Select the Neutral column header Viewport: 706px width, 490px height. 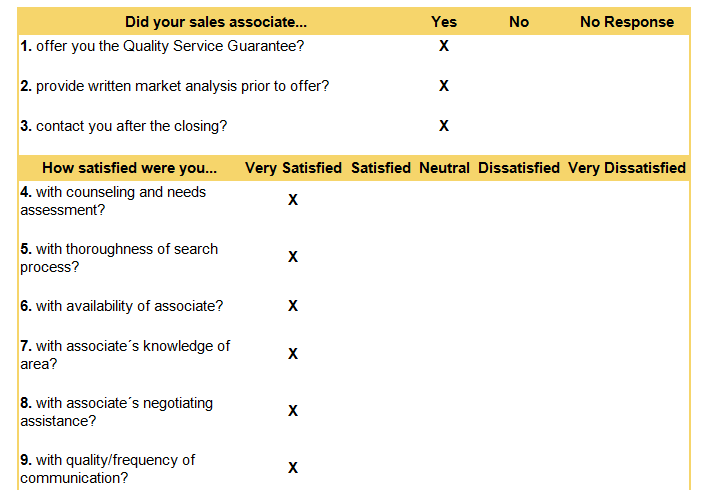pos(444,168)
